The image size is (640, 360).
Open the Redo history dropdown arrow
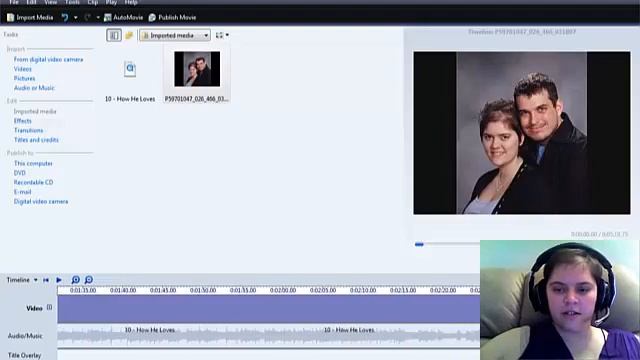(98, 18)
